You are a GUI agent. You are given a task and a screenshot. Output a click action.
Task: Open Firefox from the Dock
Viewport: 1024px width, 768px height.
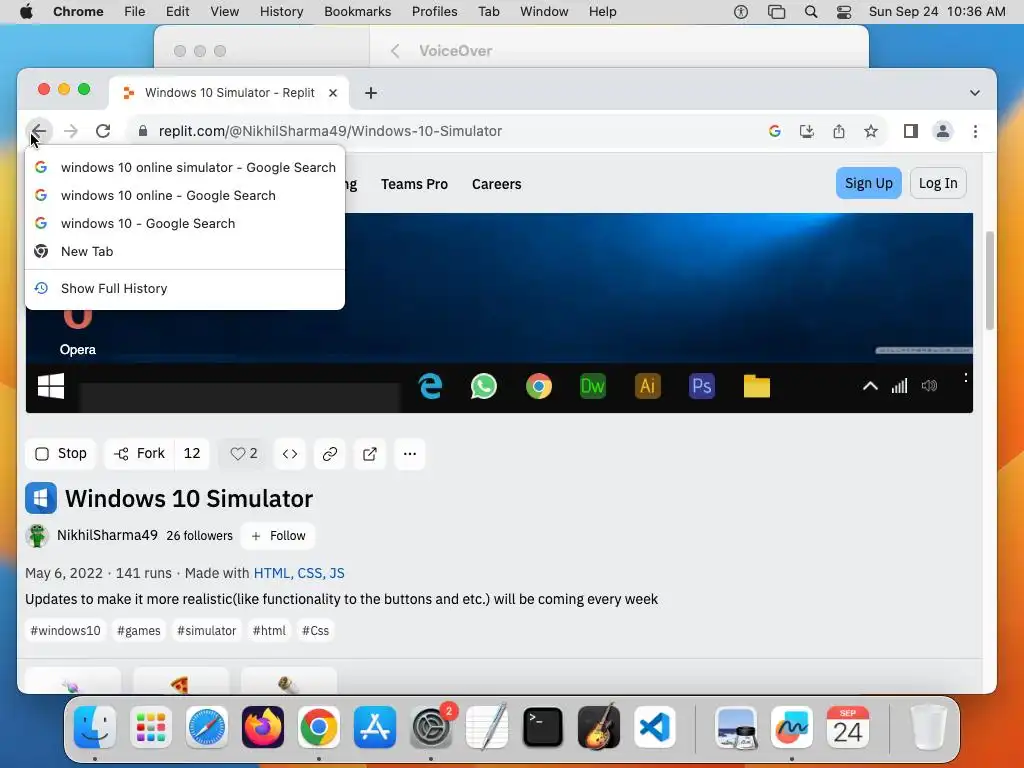point(263,727)
